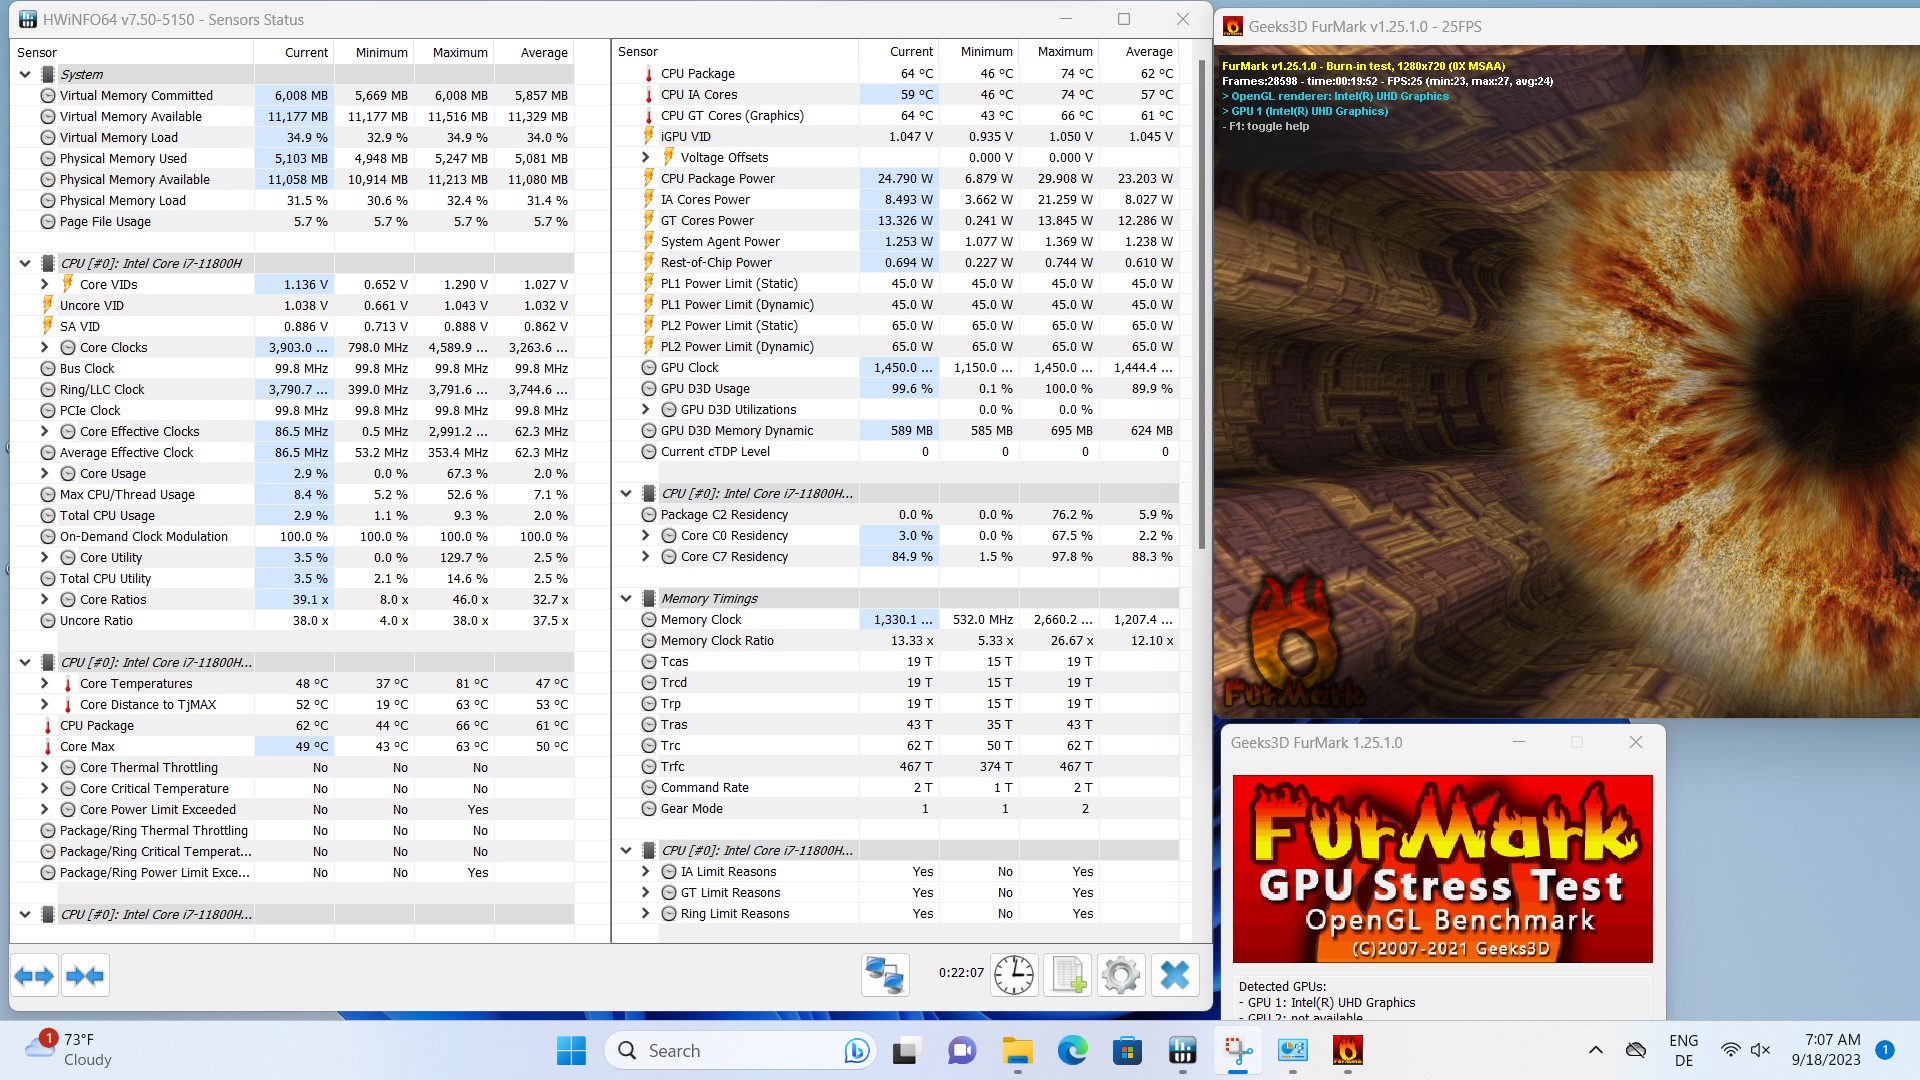Select the Core Thermal Throttling row
Viewport: 1920px width, 1080px height.
(292, 767)
